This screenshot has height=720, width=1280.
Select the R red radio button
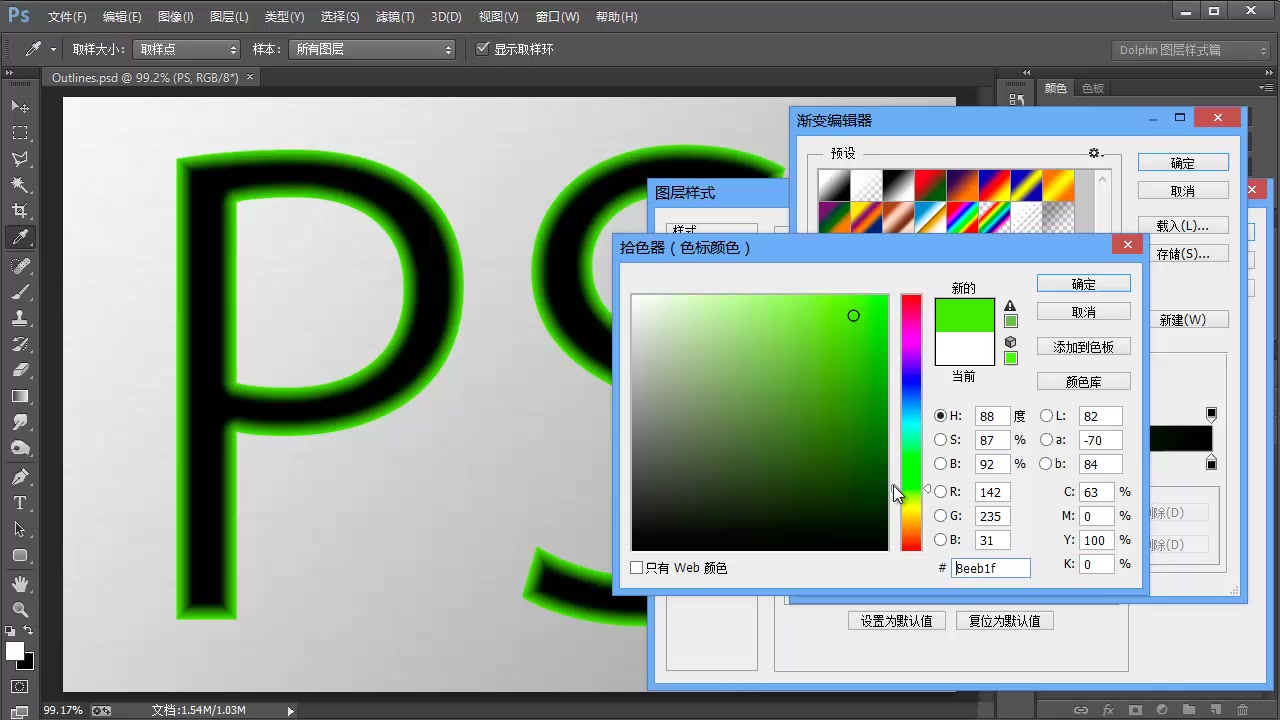pyautogui.click(x=940, y=492)
